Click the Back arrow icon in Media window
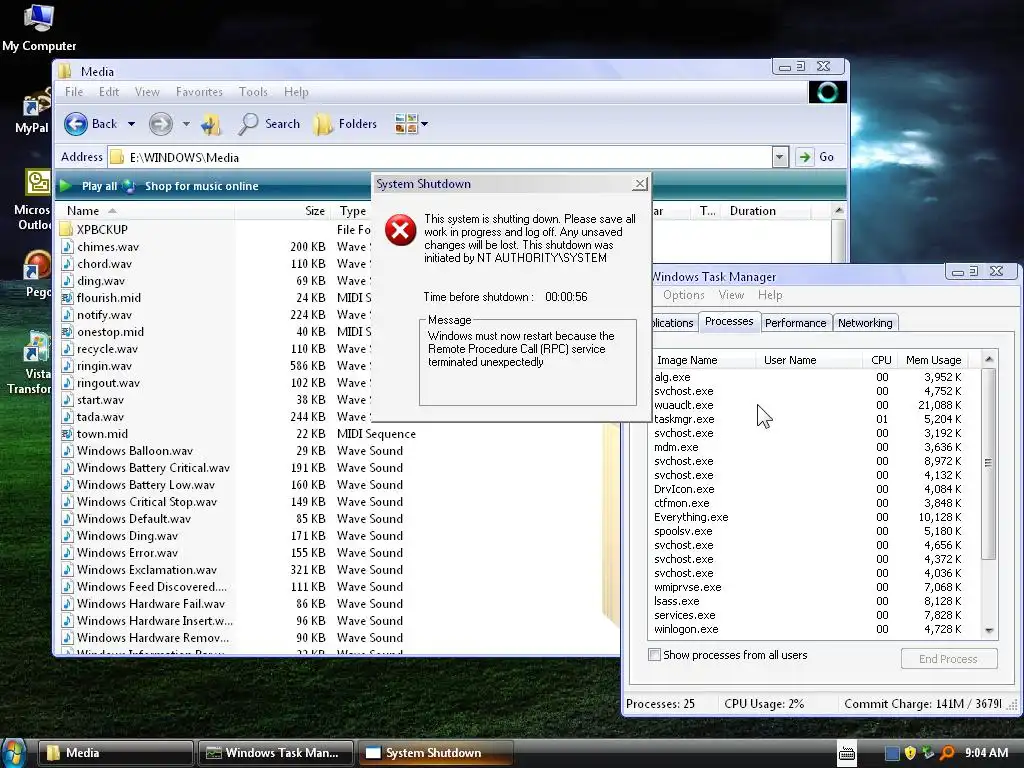1024x768 pixels. tap(76, 124)
